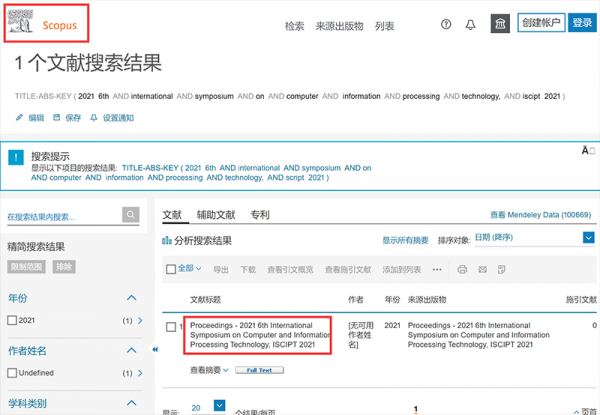Click the institution building icon
This screenshot has width=600, height=415.
500,24
